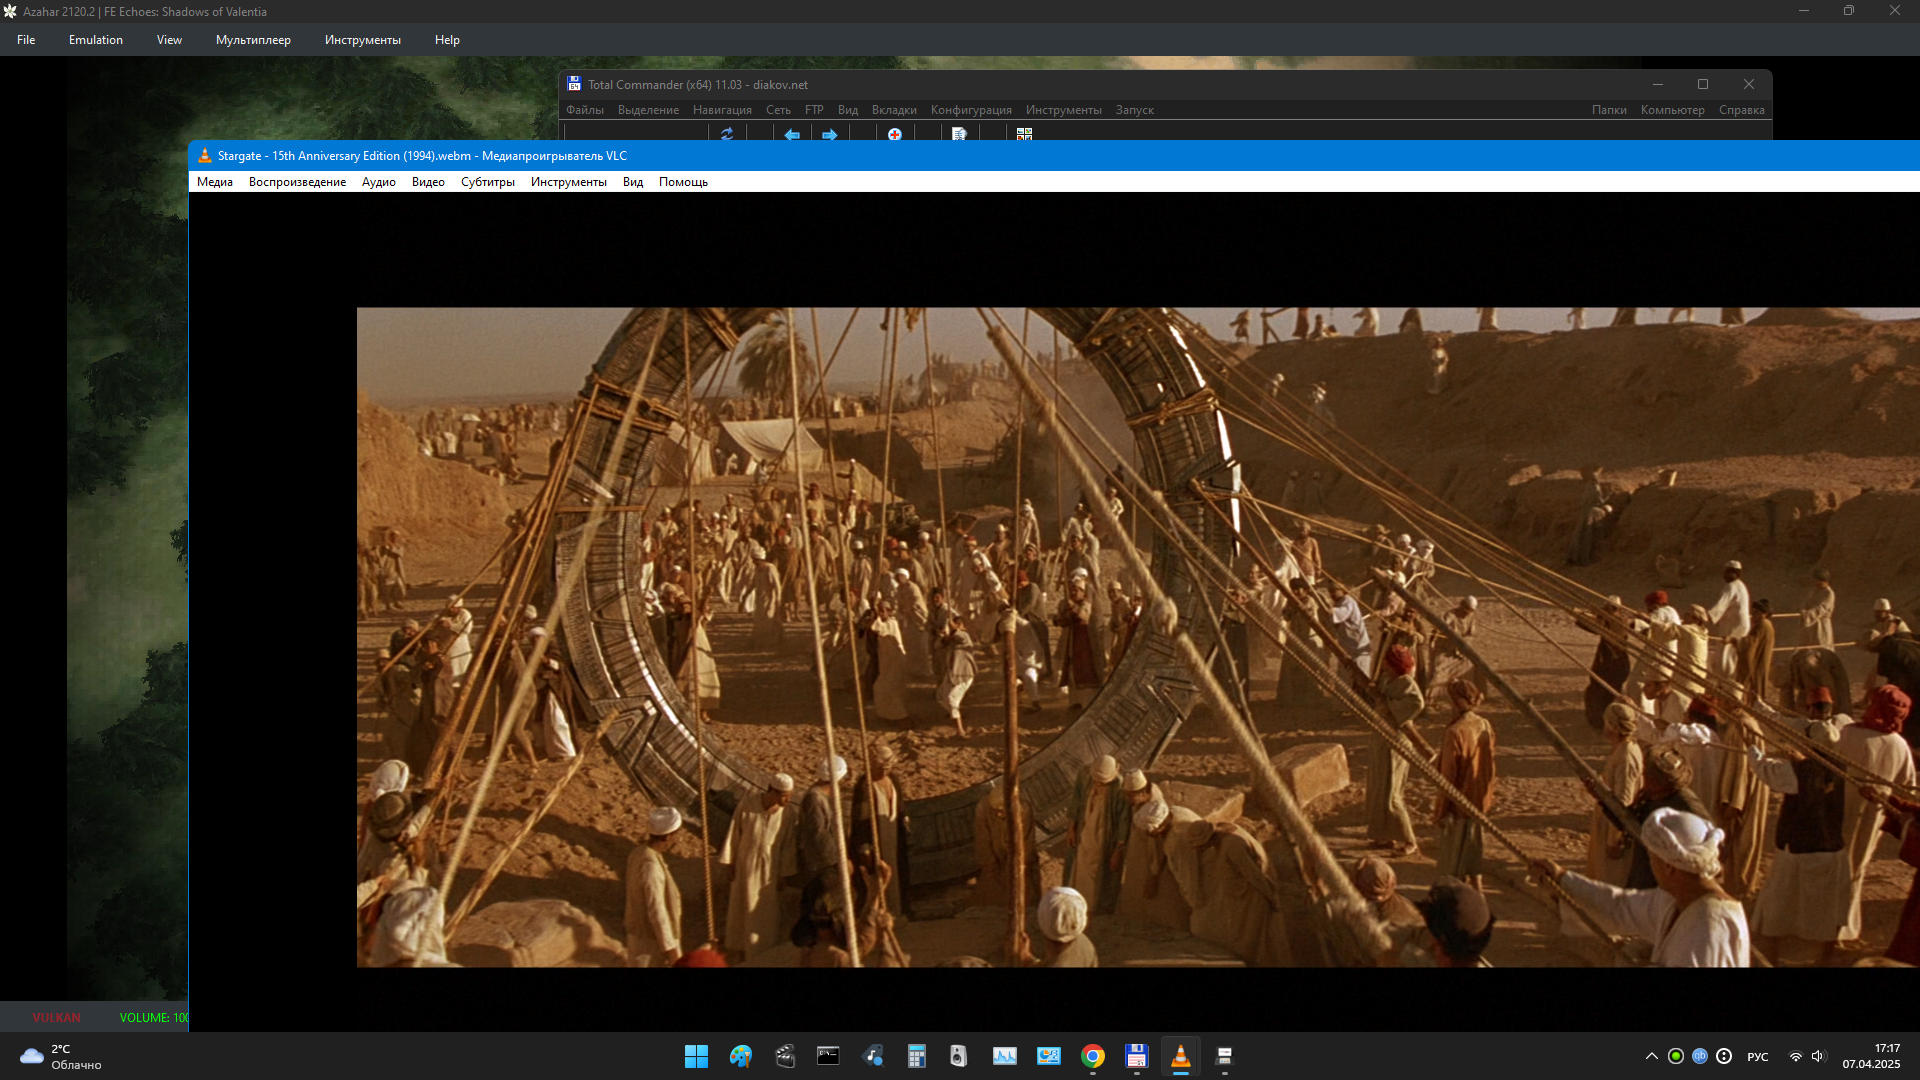Viewport: 1920px width, 1080px height.
Task: Click the red cross icon in Total Commander toolbar
Action: coord(894,133)
